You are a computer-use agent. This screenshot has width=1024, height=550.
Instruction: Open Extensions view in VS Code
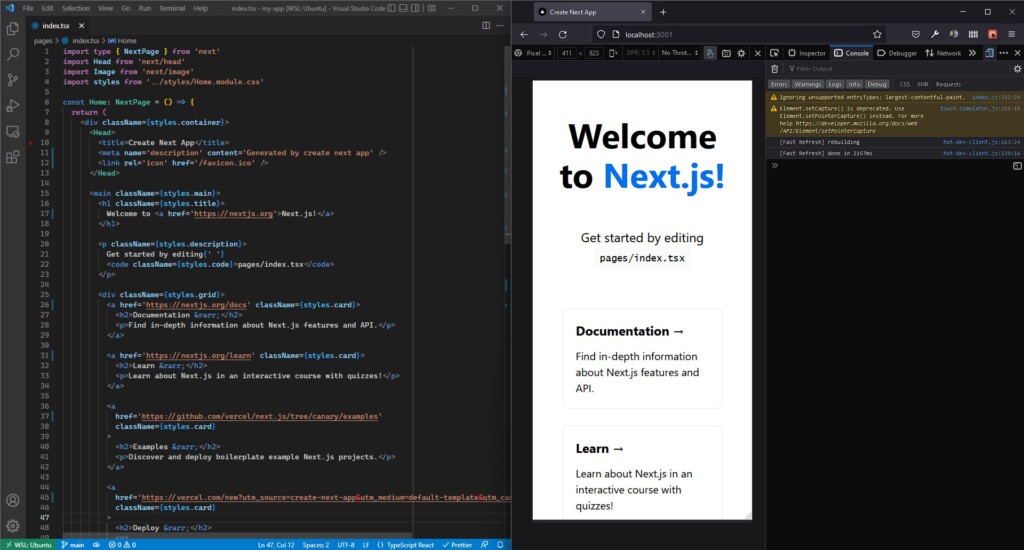click(12, 157)
